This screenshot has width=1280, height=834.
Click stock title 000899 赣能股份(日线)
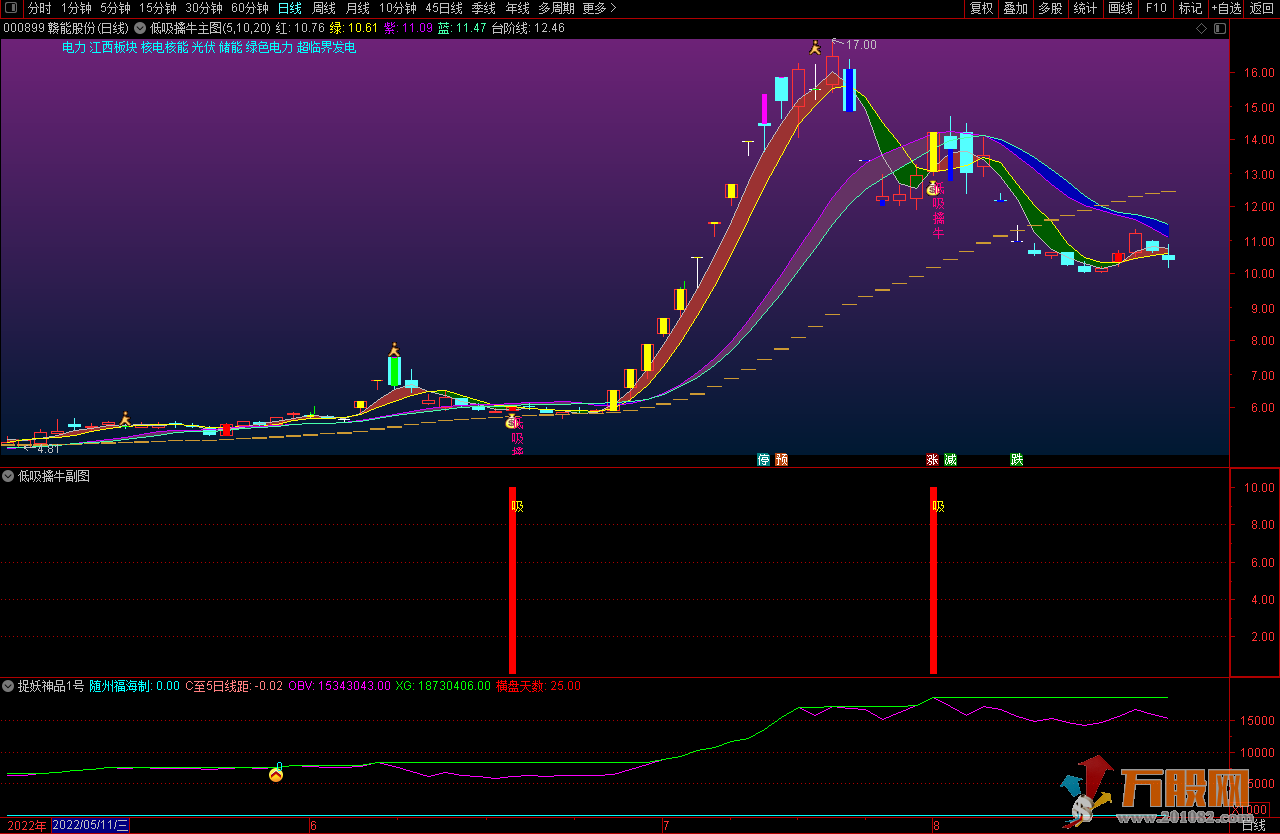tap(66, 28)
